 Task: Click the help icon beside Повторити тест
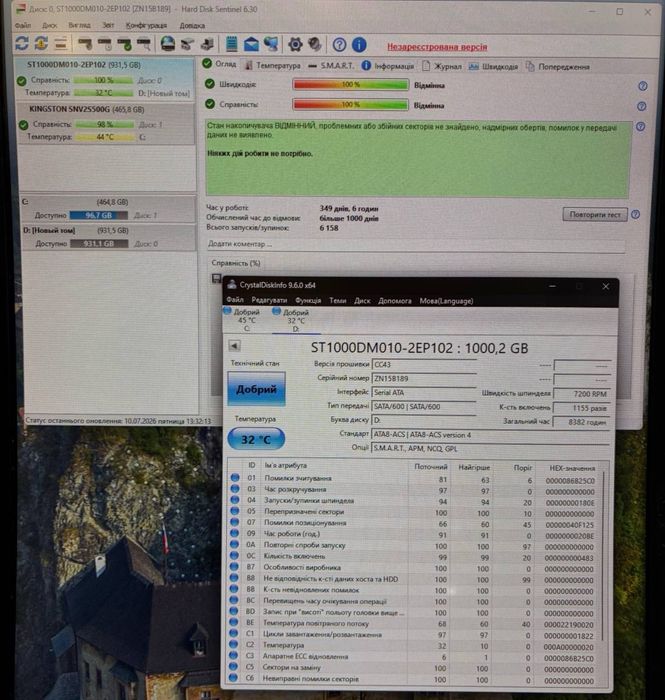636,214
